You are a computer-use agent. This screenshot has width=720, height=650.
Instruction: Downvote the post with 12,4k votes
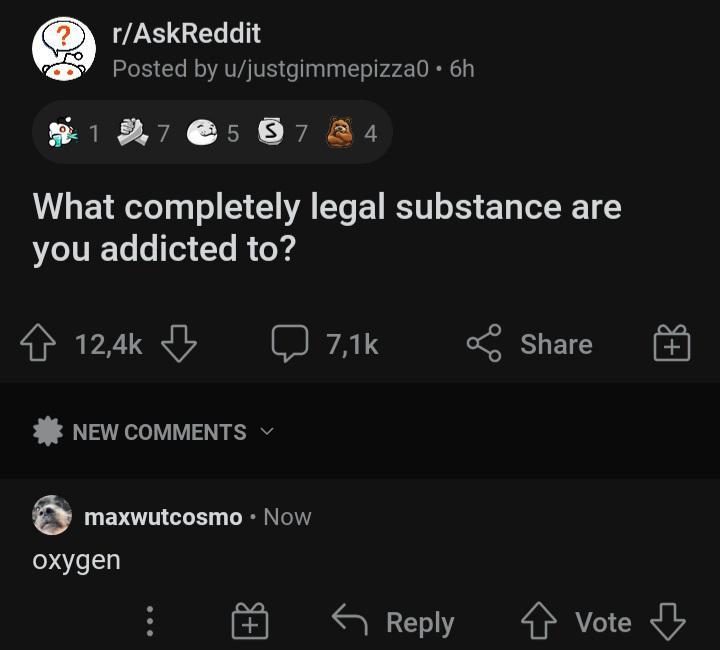click(x=179, y=343)
